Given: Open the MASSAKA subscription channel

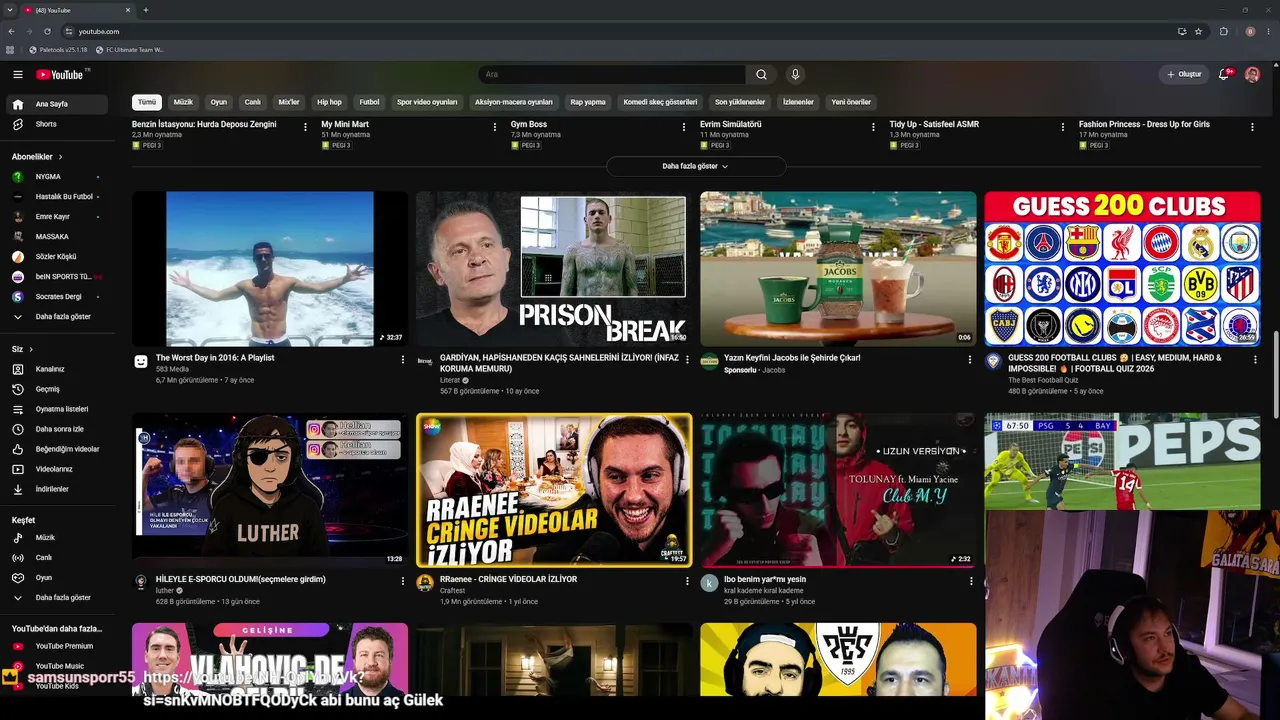Looking at the screenshot, I should [56, 237].
